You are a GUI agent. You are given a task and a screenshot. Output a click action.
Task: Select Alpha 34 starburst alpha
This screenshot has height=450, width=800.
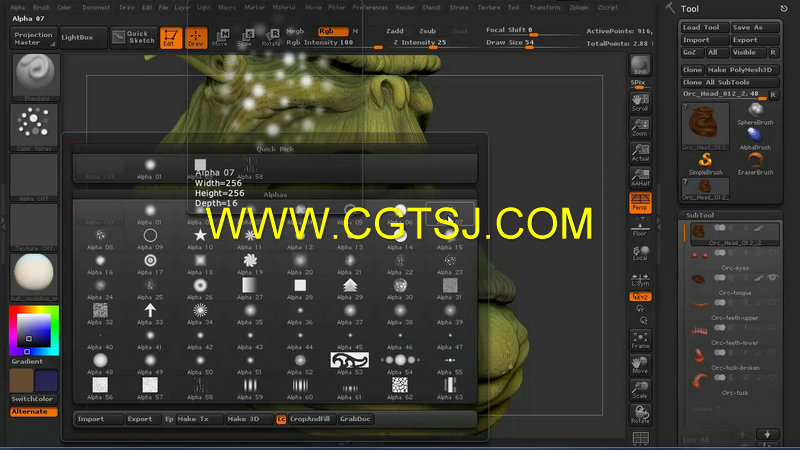click(x=200, y=314)
